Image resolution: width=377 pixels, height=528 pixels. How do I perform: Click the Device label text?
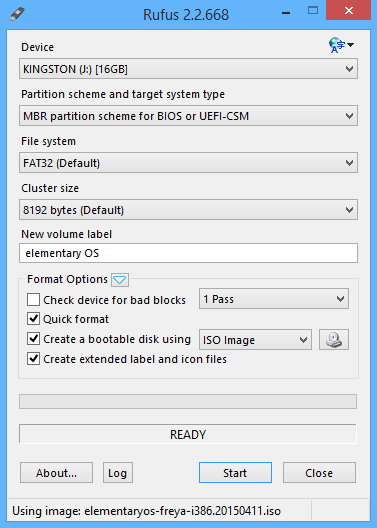click(x=37, y=47)
